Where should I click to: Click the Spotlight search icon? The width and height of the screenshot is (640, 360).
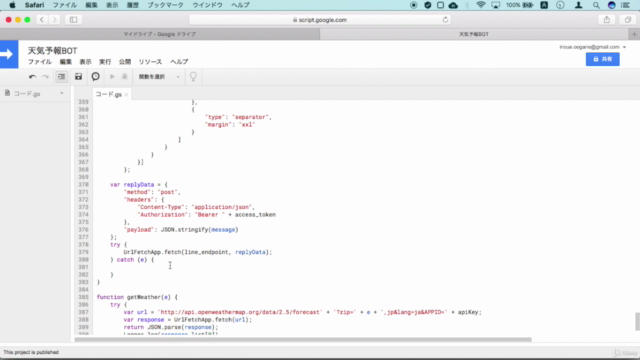tap(596, 5)
